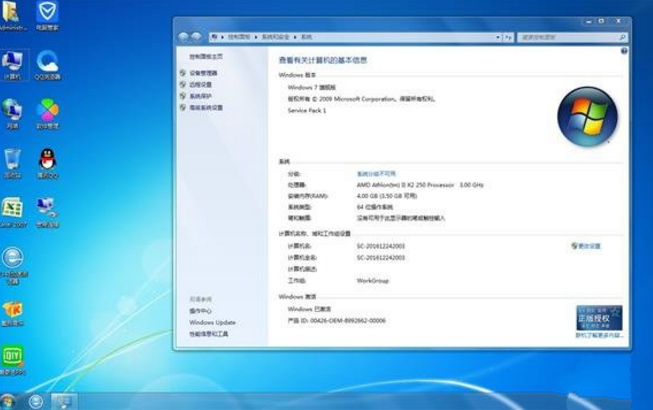
Task: Open the help question mark icon
Action: click(x=624, y=51)
